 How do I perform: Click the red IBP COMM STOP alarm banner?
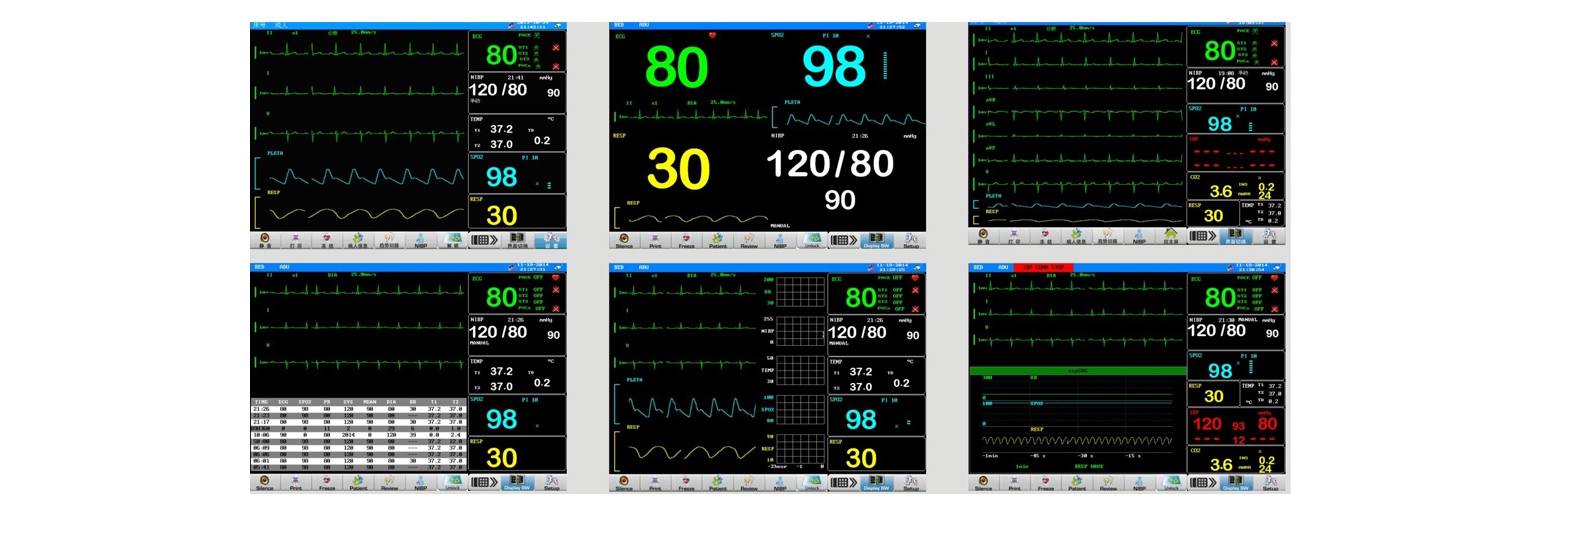click(1043, 267)
